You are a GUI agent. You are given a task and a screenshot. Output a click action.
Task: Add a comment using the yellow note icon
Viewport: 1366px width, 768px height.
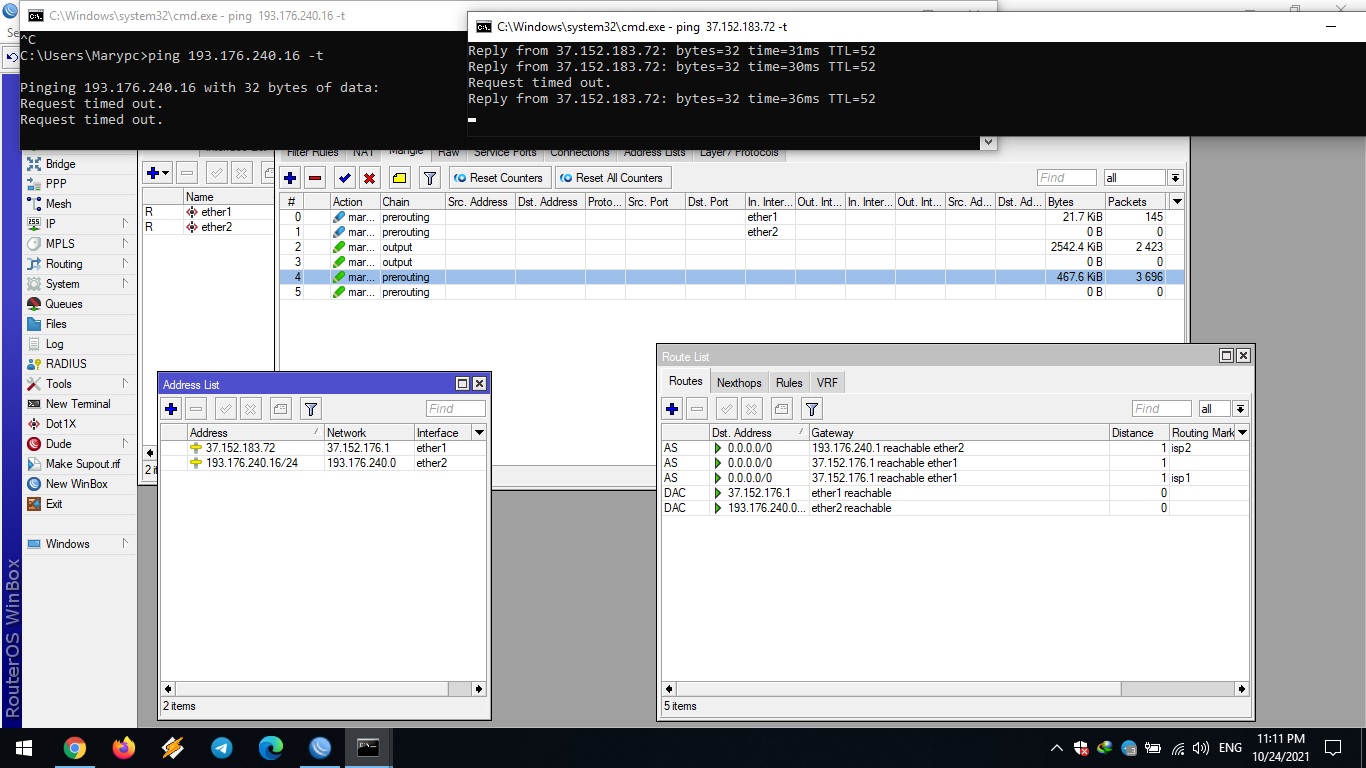(399, 178)
